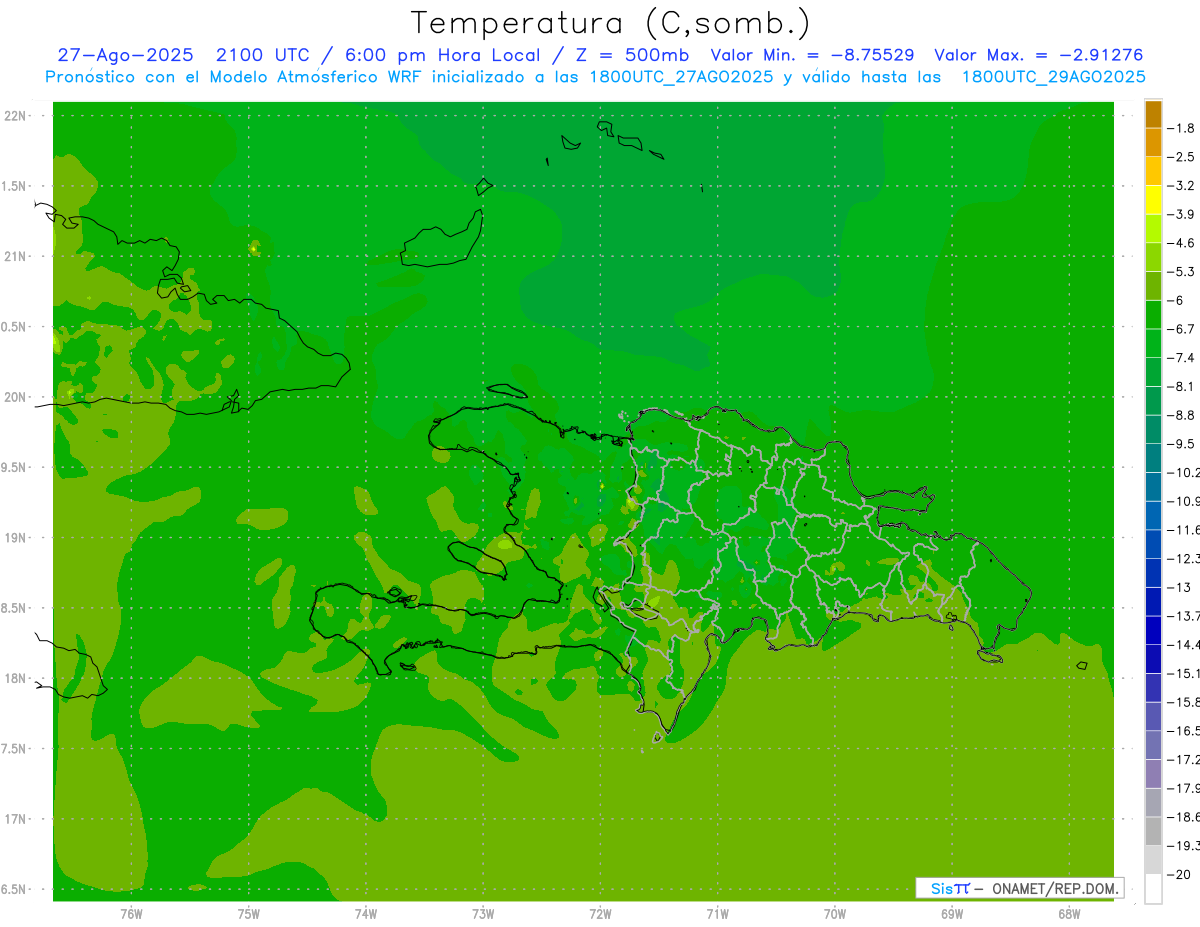Click the 'Temperatura (C,somb.)' title
Image resolution: width=1200 pixels, height=927 pixels.
tap(610, 23)
